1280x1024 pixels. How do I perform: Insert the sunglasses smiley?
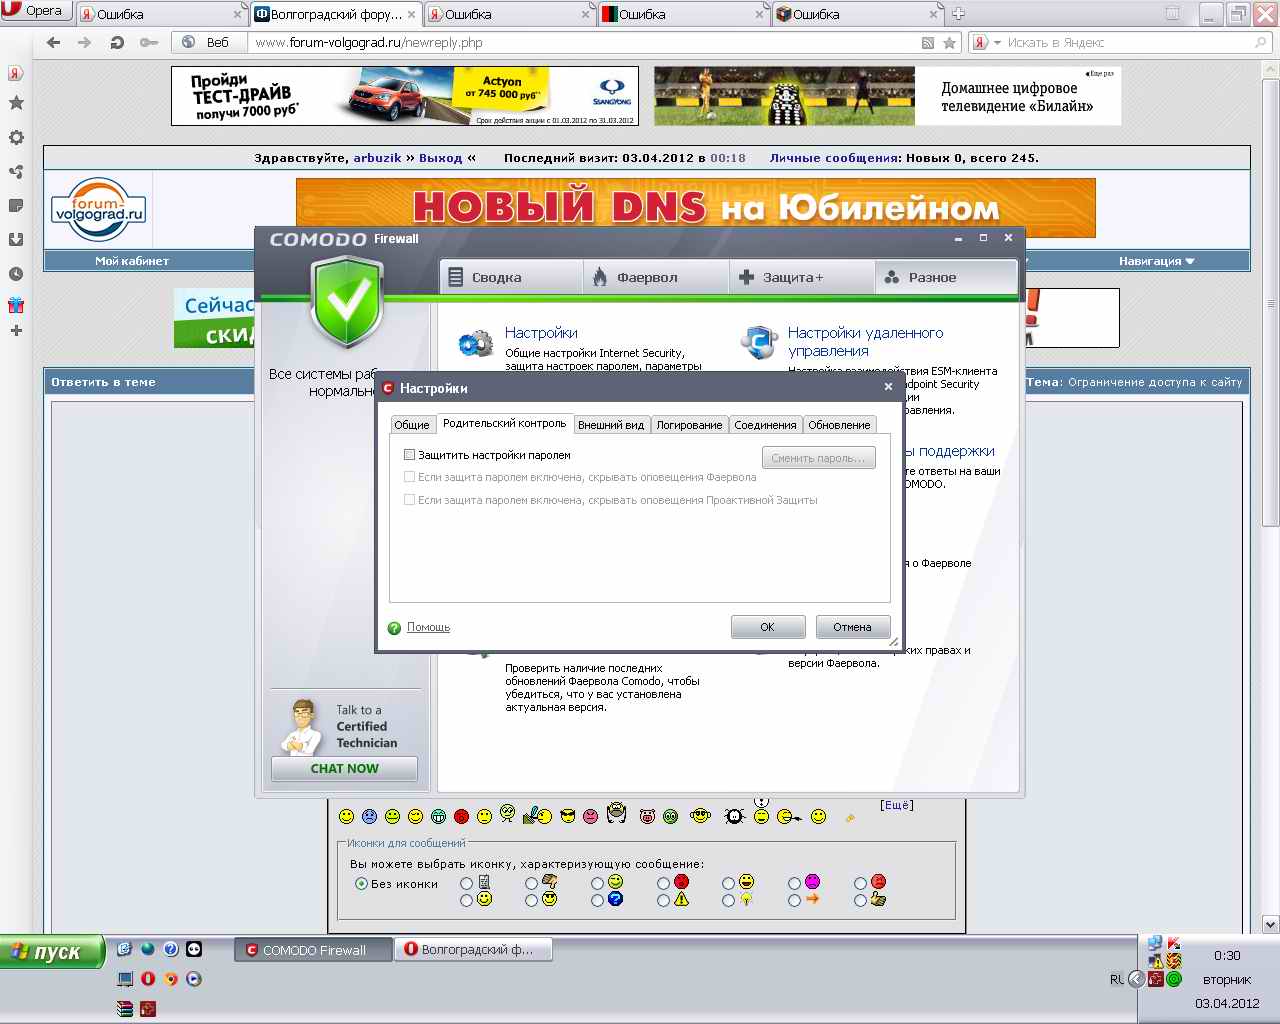[x=568, y=816]
